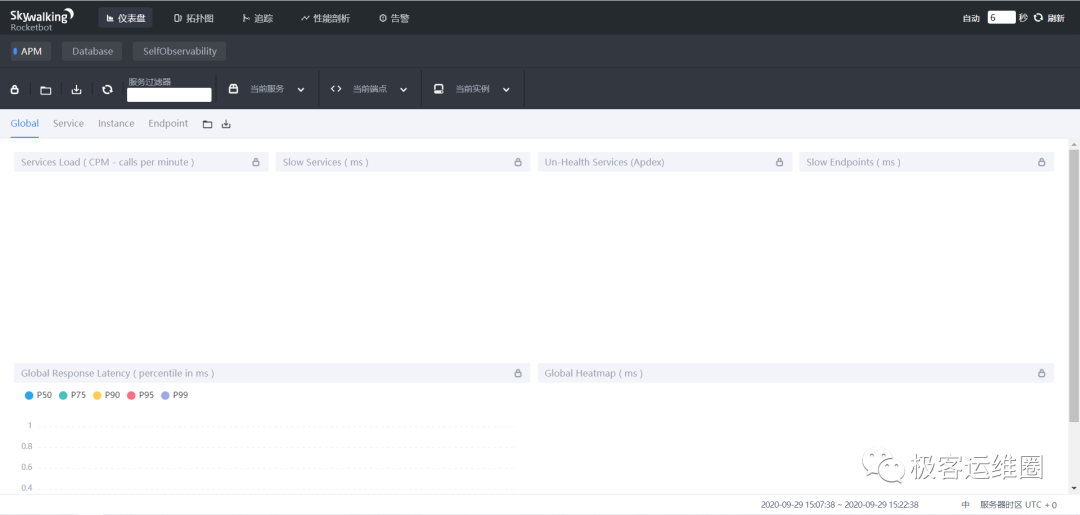This screenshot has height=515, width=1080.
Task: Click the 当前端点 code brackets icon
Action: coord(336,89)
